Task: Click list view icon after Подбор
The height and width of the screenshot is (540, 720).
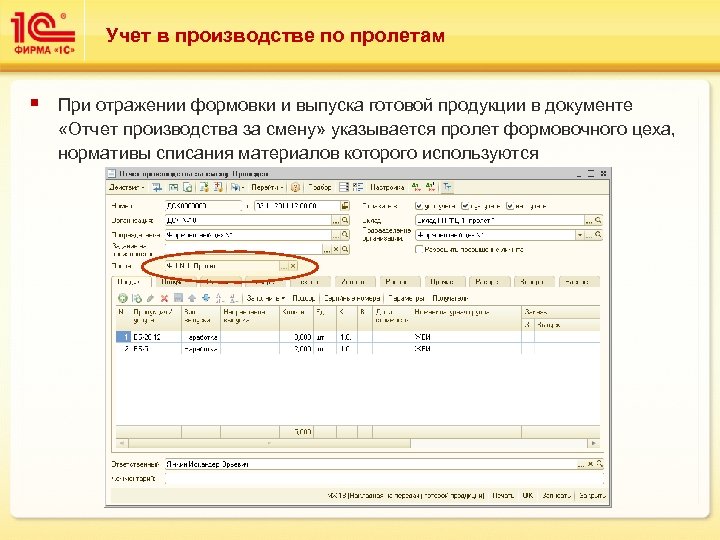Action: 344,187
